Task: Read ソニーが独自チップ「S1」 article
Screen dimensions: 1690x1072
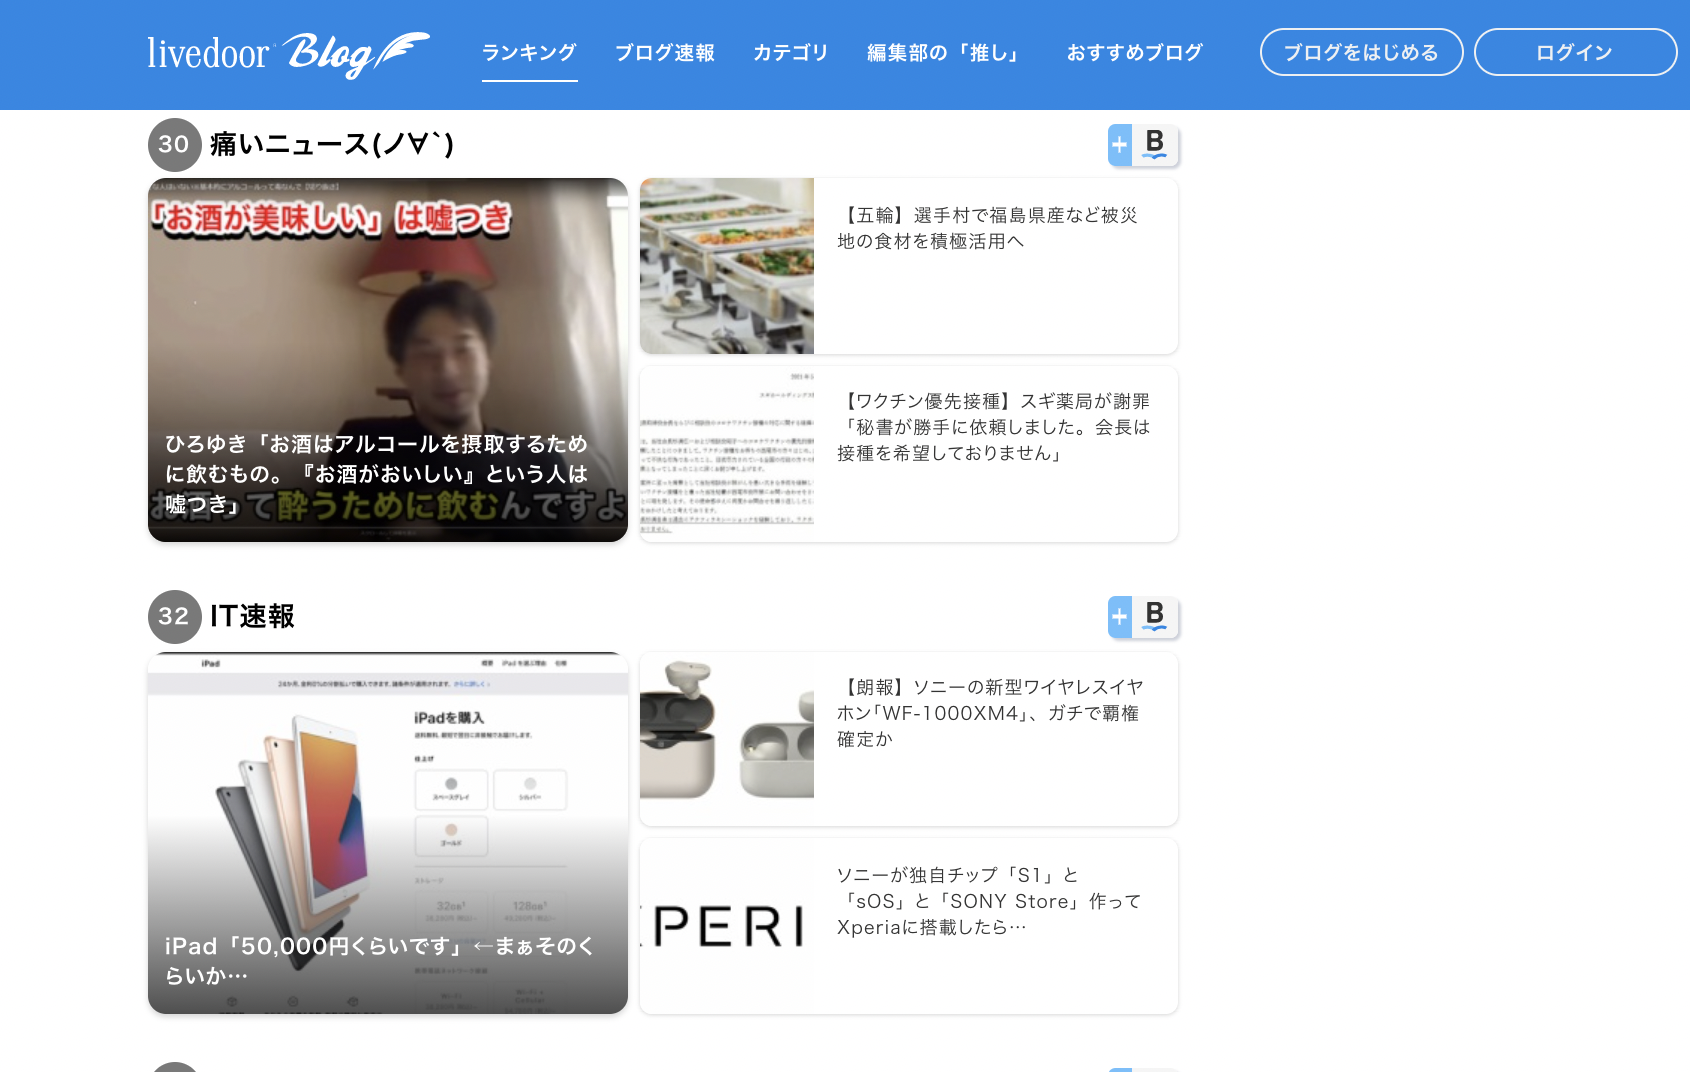Action: tap(989, 901)
